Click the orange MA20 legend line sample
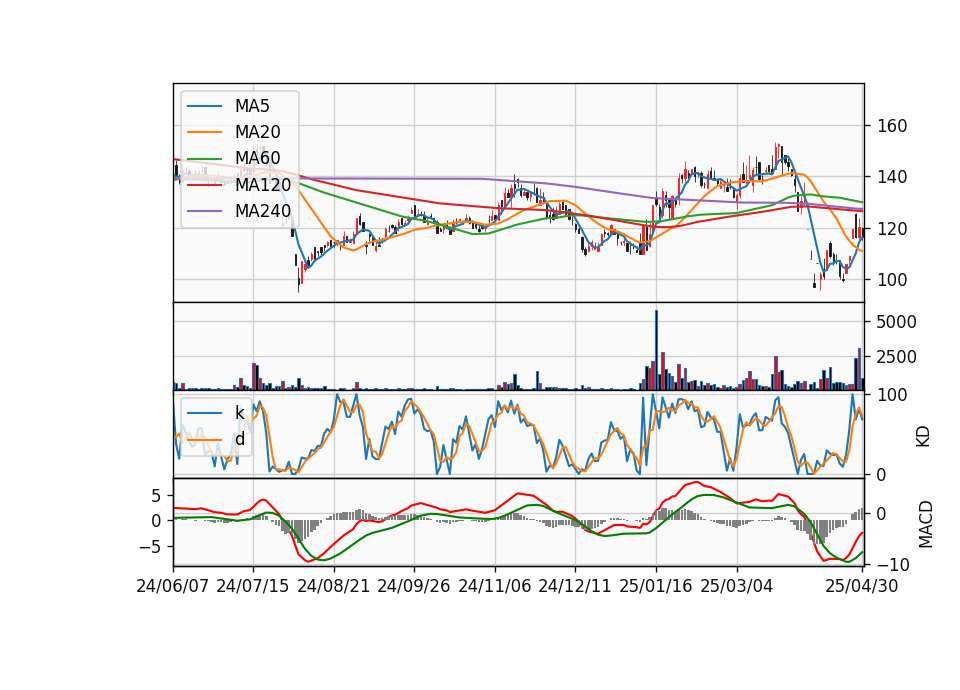960x690 pixels. [x=204, y=132]
